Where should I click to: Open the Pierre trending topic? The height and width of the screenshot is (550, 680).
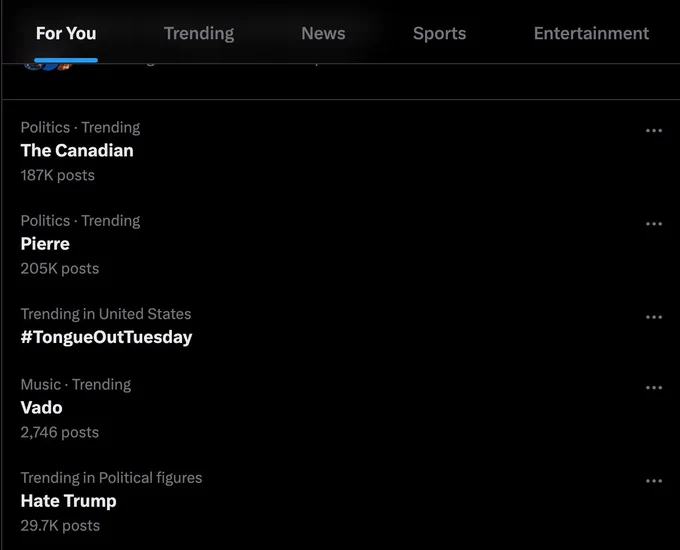click(45, 244)
